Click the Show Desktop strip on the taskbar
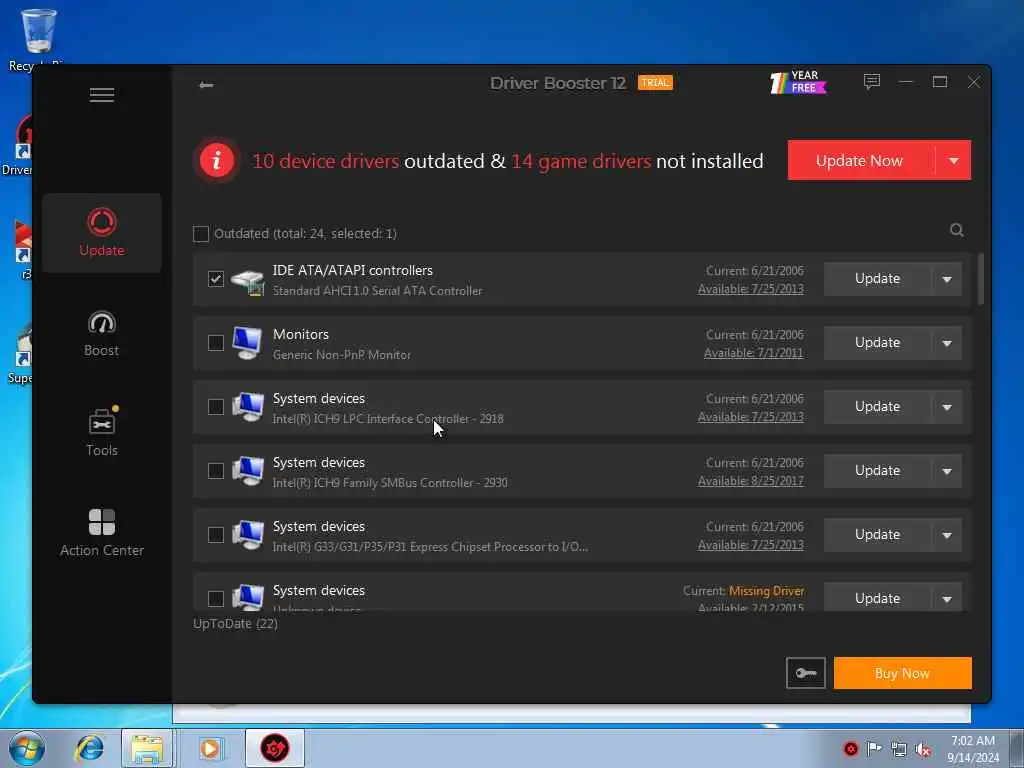Image resolution: width=1024 pixels, height=768 pixels. point(1017,748)
